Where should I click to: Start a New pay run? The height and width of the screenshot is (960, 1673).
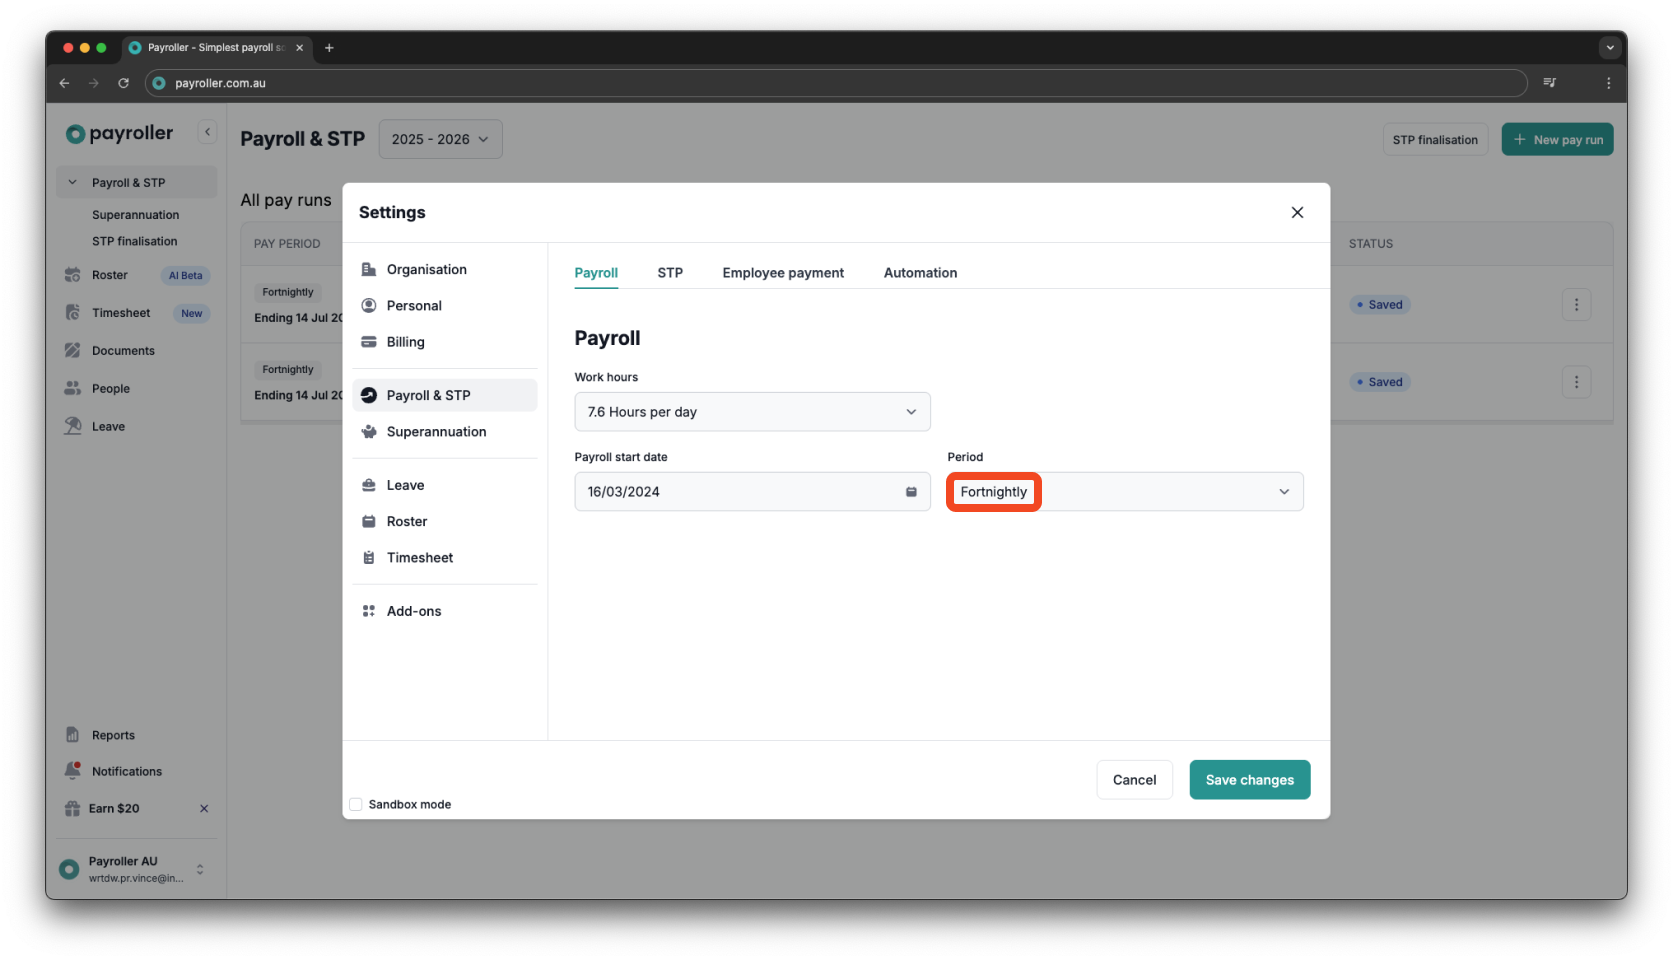coord(1557,139)
